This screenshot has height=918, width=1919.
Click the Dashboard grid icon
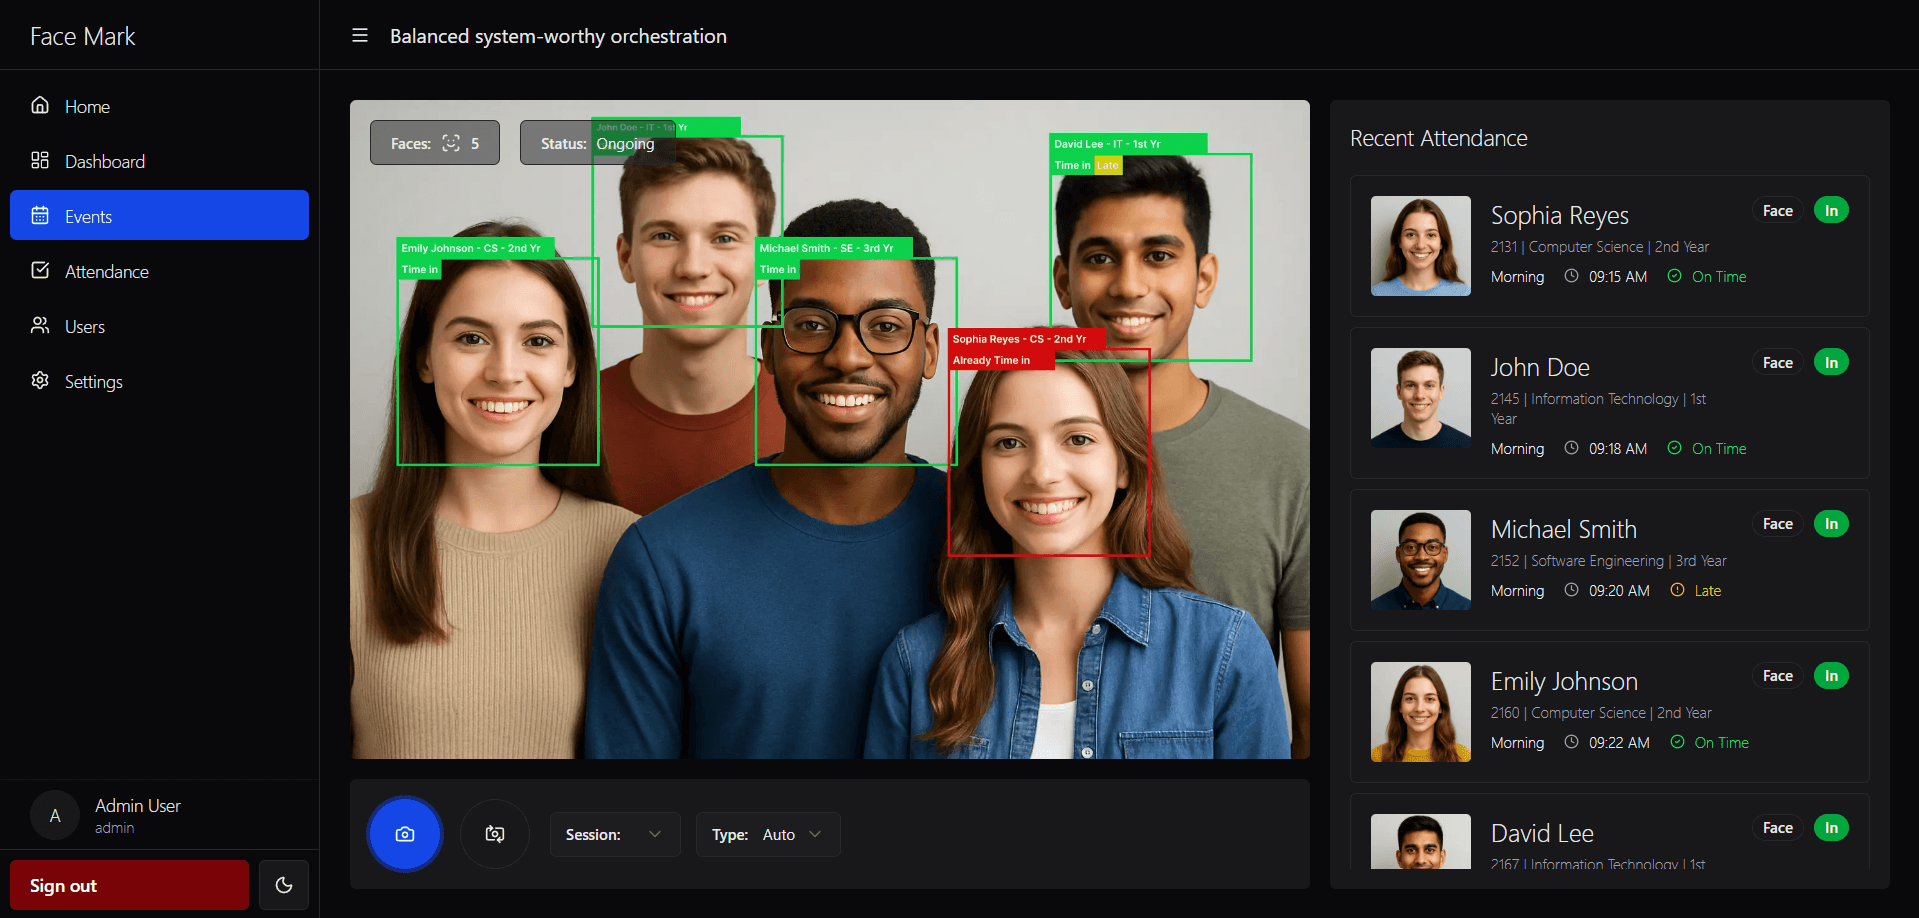point(40,160)
